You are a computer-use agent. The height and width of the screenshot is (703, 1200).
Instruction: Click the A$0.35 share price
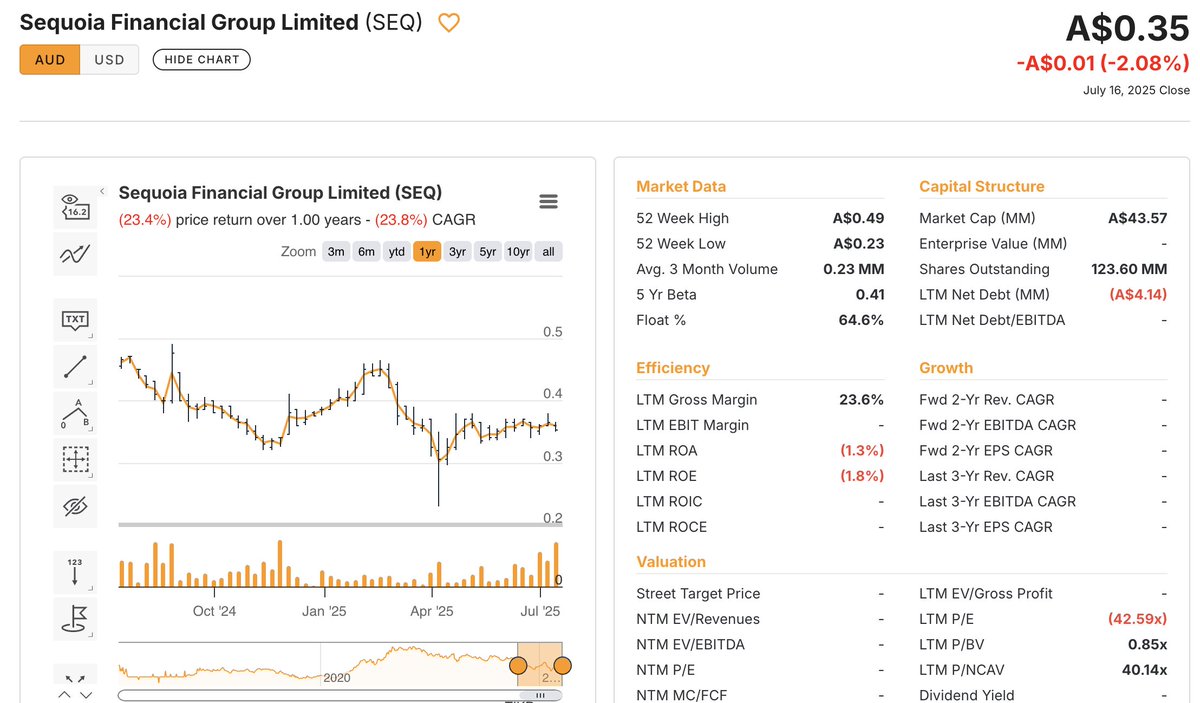(x=1127, y=28)
